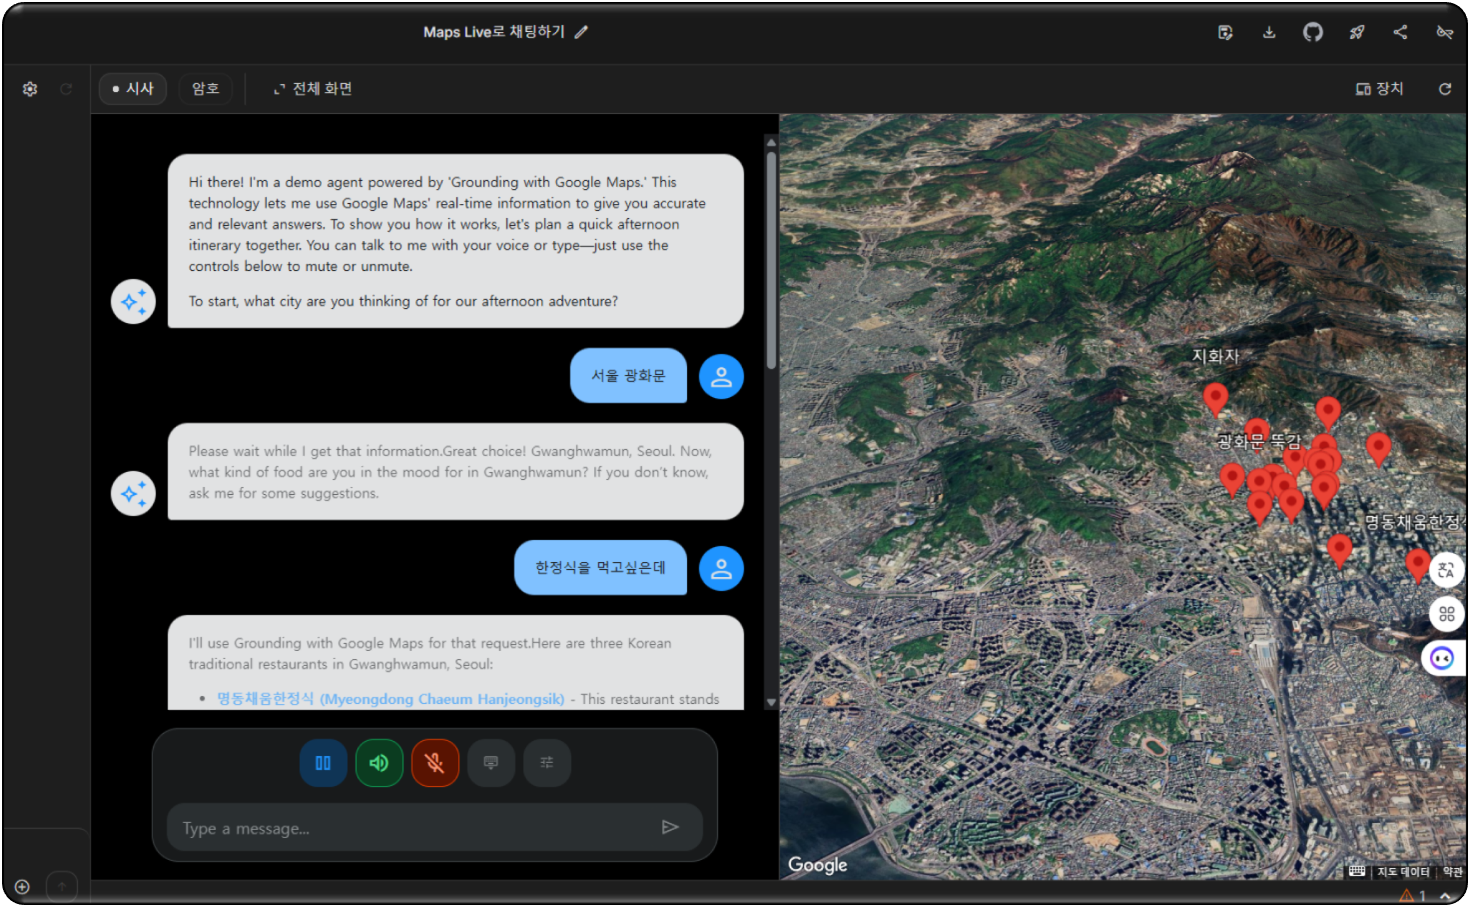
Task: Download the app using the download icon
Action: tap(1269, 32)
